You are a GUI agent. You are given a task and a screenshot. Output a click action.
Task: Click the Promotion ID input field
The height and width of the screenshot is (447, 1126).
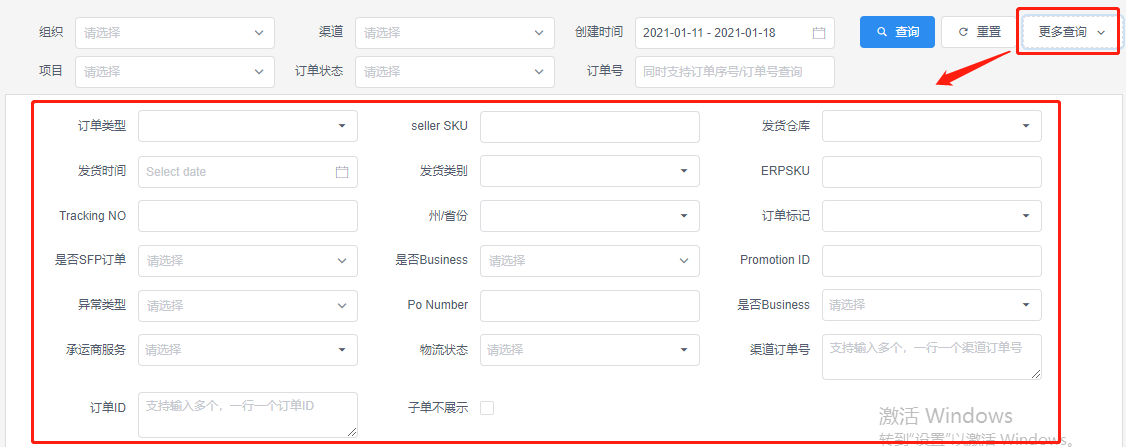931,261
